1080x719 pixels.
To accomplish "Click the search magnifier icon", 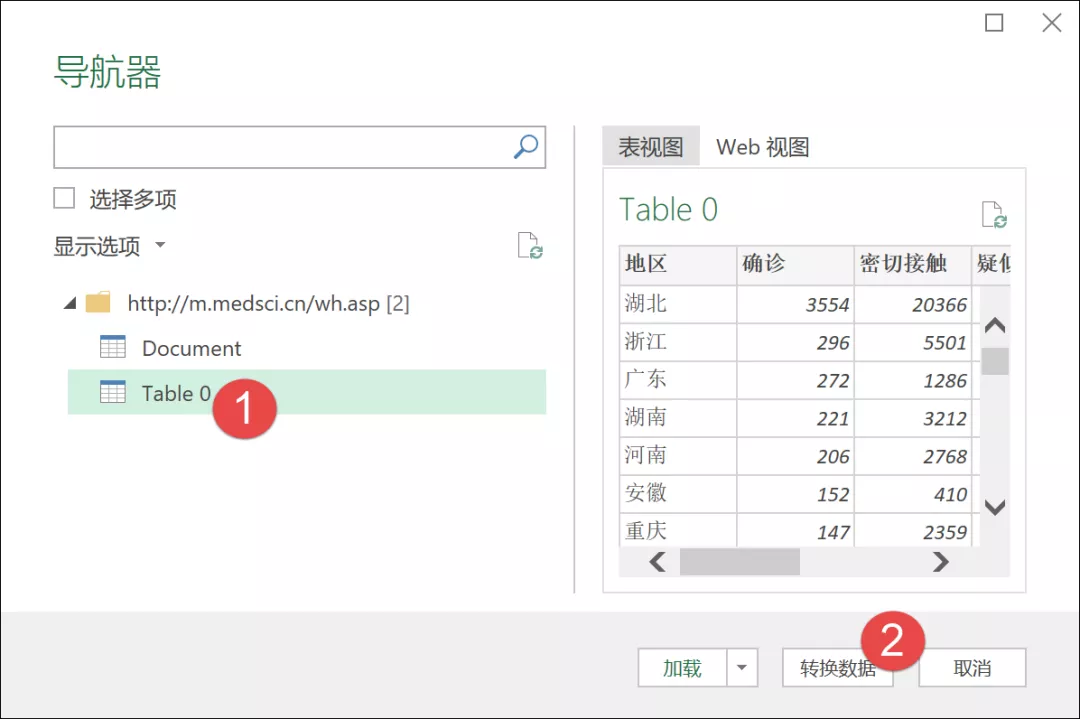I will (526, 147).
